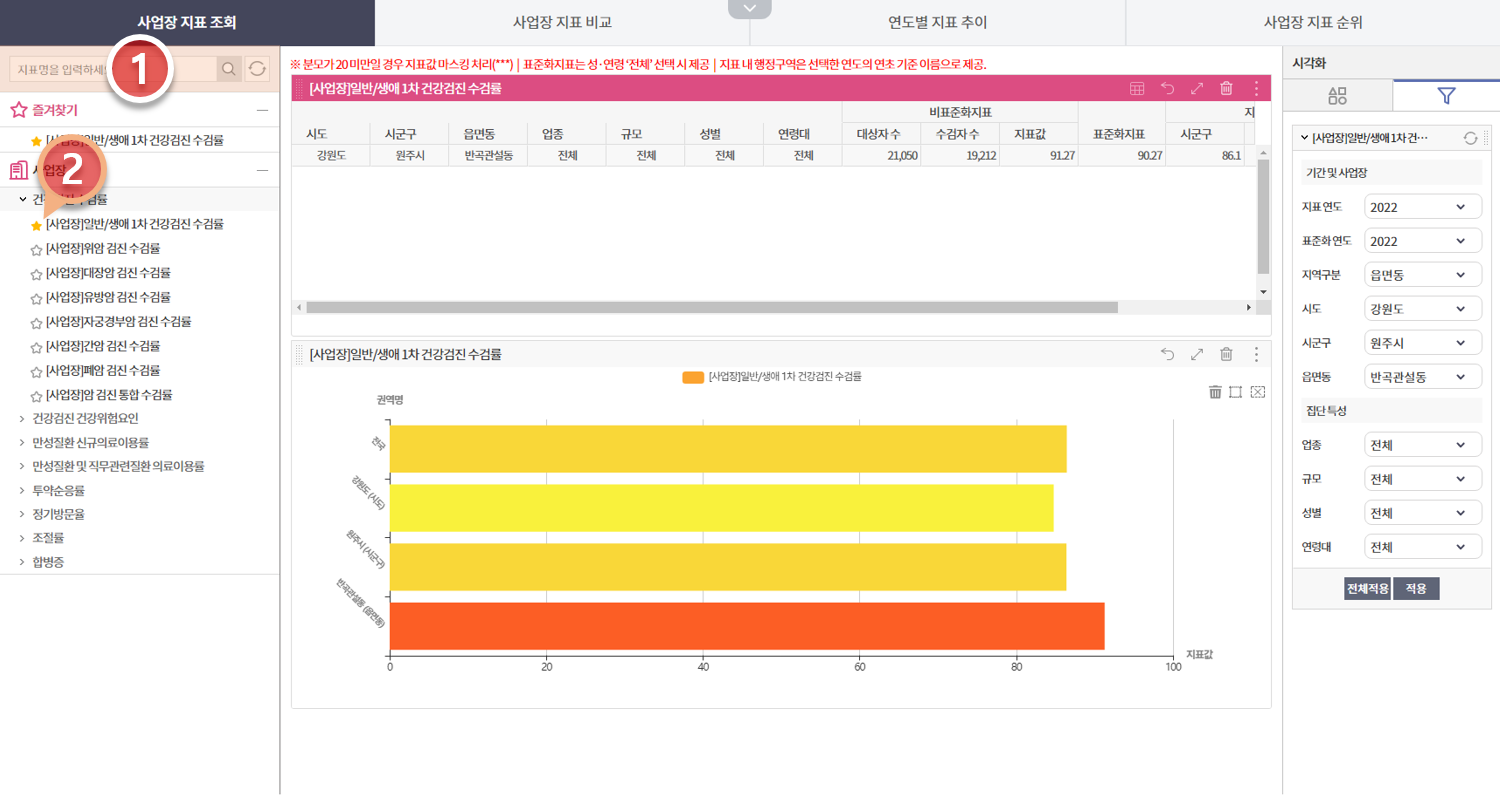Image resolution: width=1500 pixels, height=797 pixels.
Task: Open more options menu in pink table header
Action: pyautogui.click(x=1256, y=88)
